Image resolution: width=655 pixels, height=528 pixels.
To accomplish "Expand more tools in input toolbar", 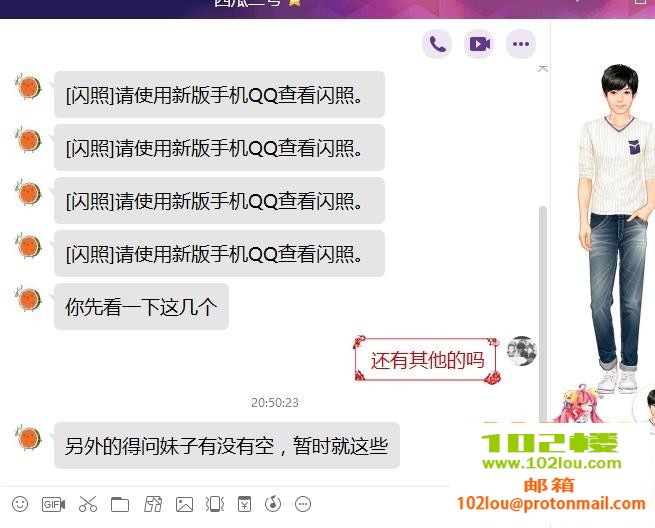I will point(304,504).
